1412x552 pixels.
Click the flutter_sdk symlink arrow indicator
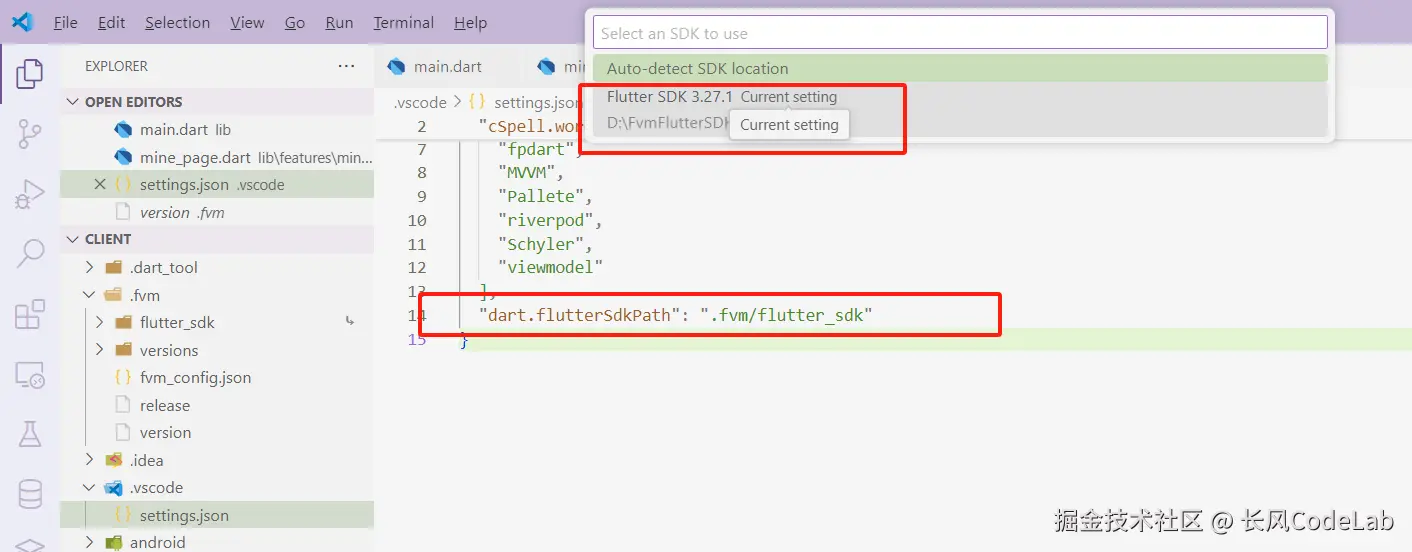pyautogui.click(x=349, y=321)
